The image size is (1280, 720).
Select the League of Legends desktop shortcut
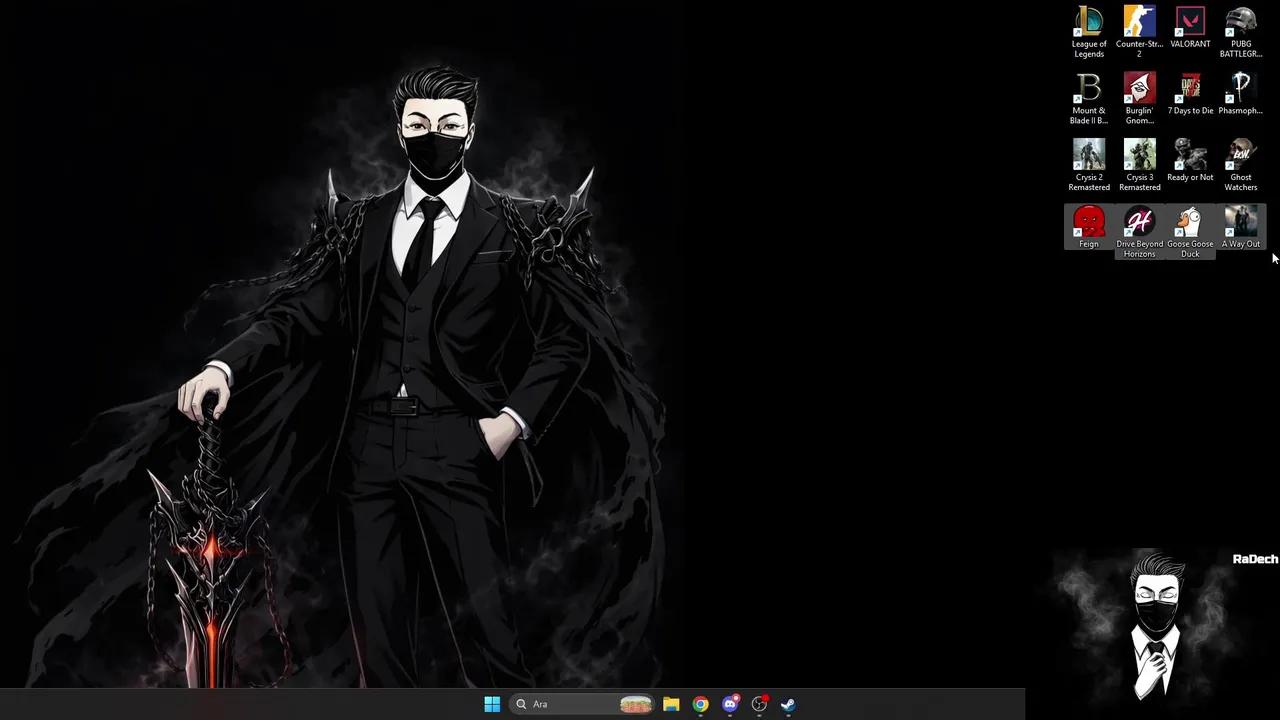tap(1089, 32)
